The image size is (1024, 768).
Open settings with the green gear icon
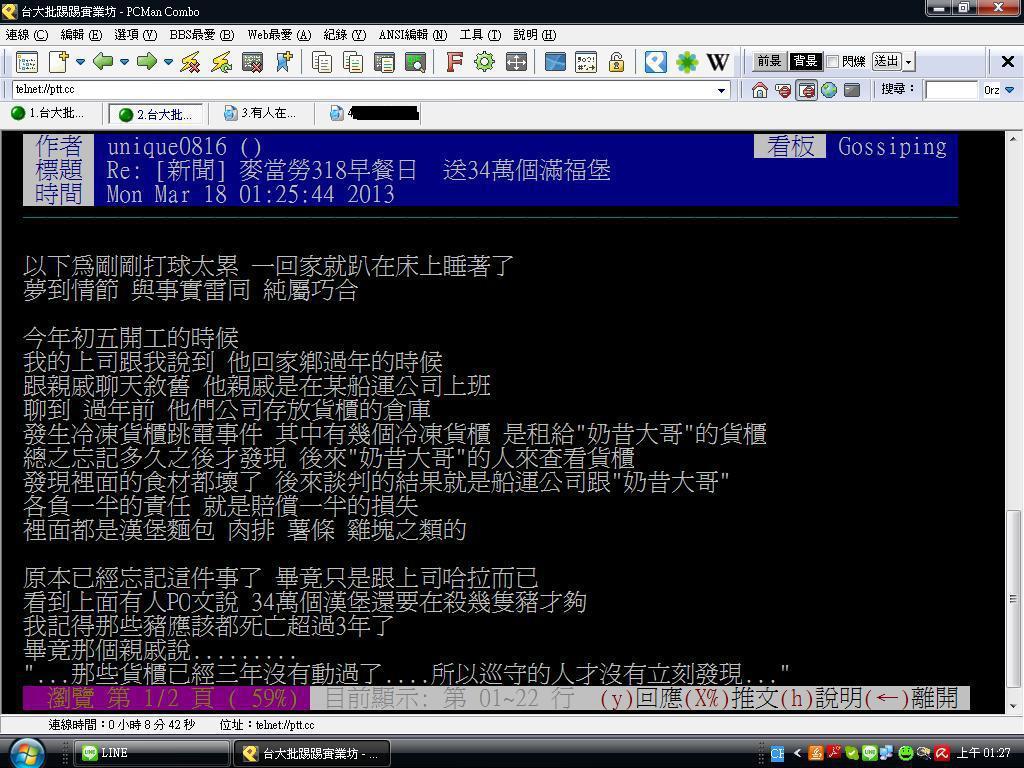click(x=485, y=62)
